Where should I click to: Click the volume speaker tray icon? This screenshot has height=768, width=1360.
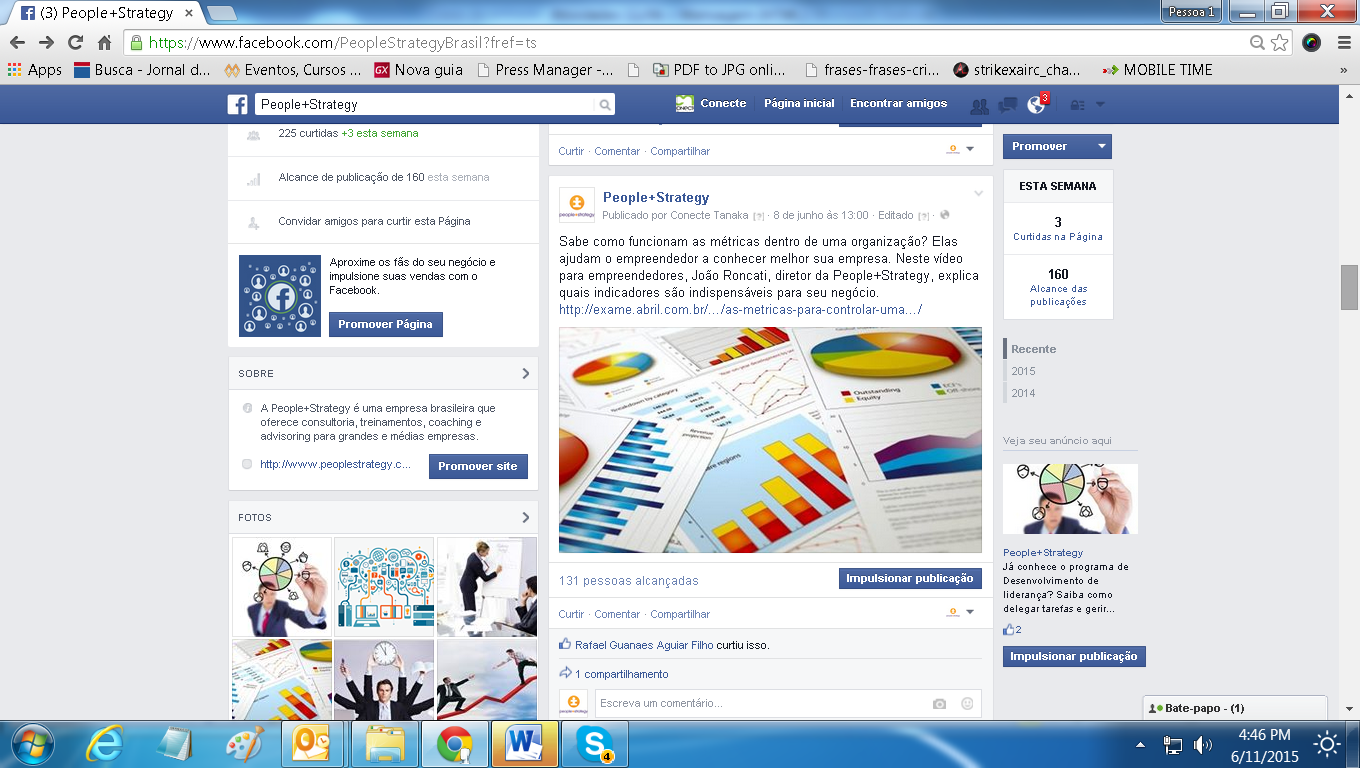tap(1203, 744)
